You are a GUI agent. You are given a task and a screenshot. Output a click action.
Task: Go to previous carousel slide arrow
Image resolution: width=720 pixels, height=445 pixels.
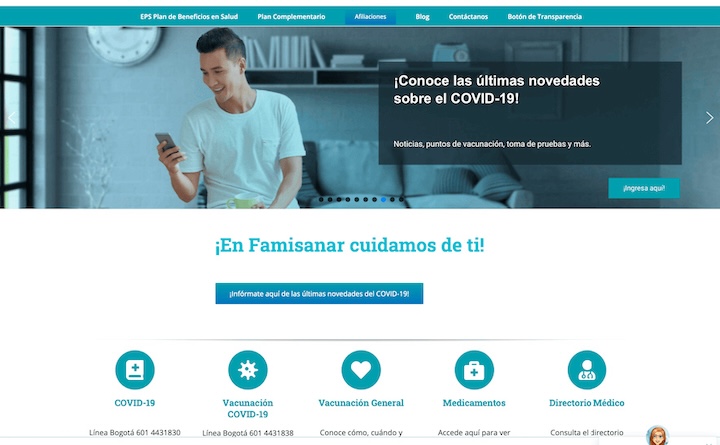pyautogui.click(x=11, y=118)
